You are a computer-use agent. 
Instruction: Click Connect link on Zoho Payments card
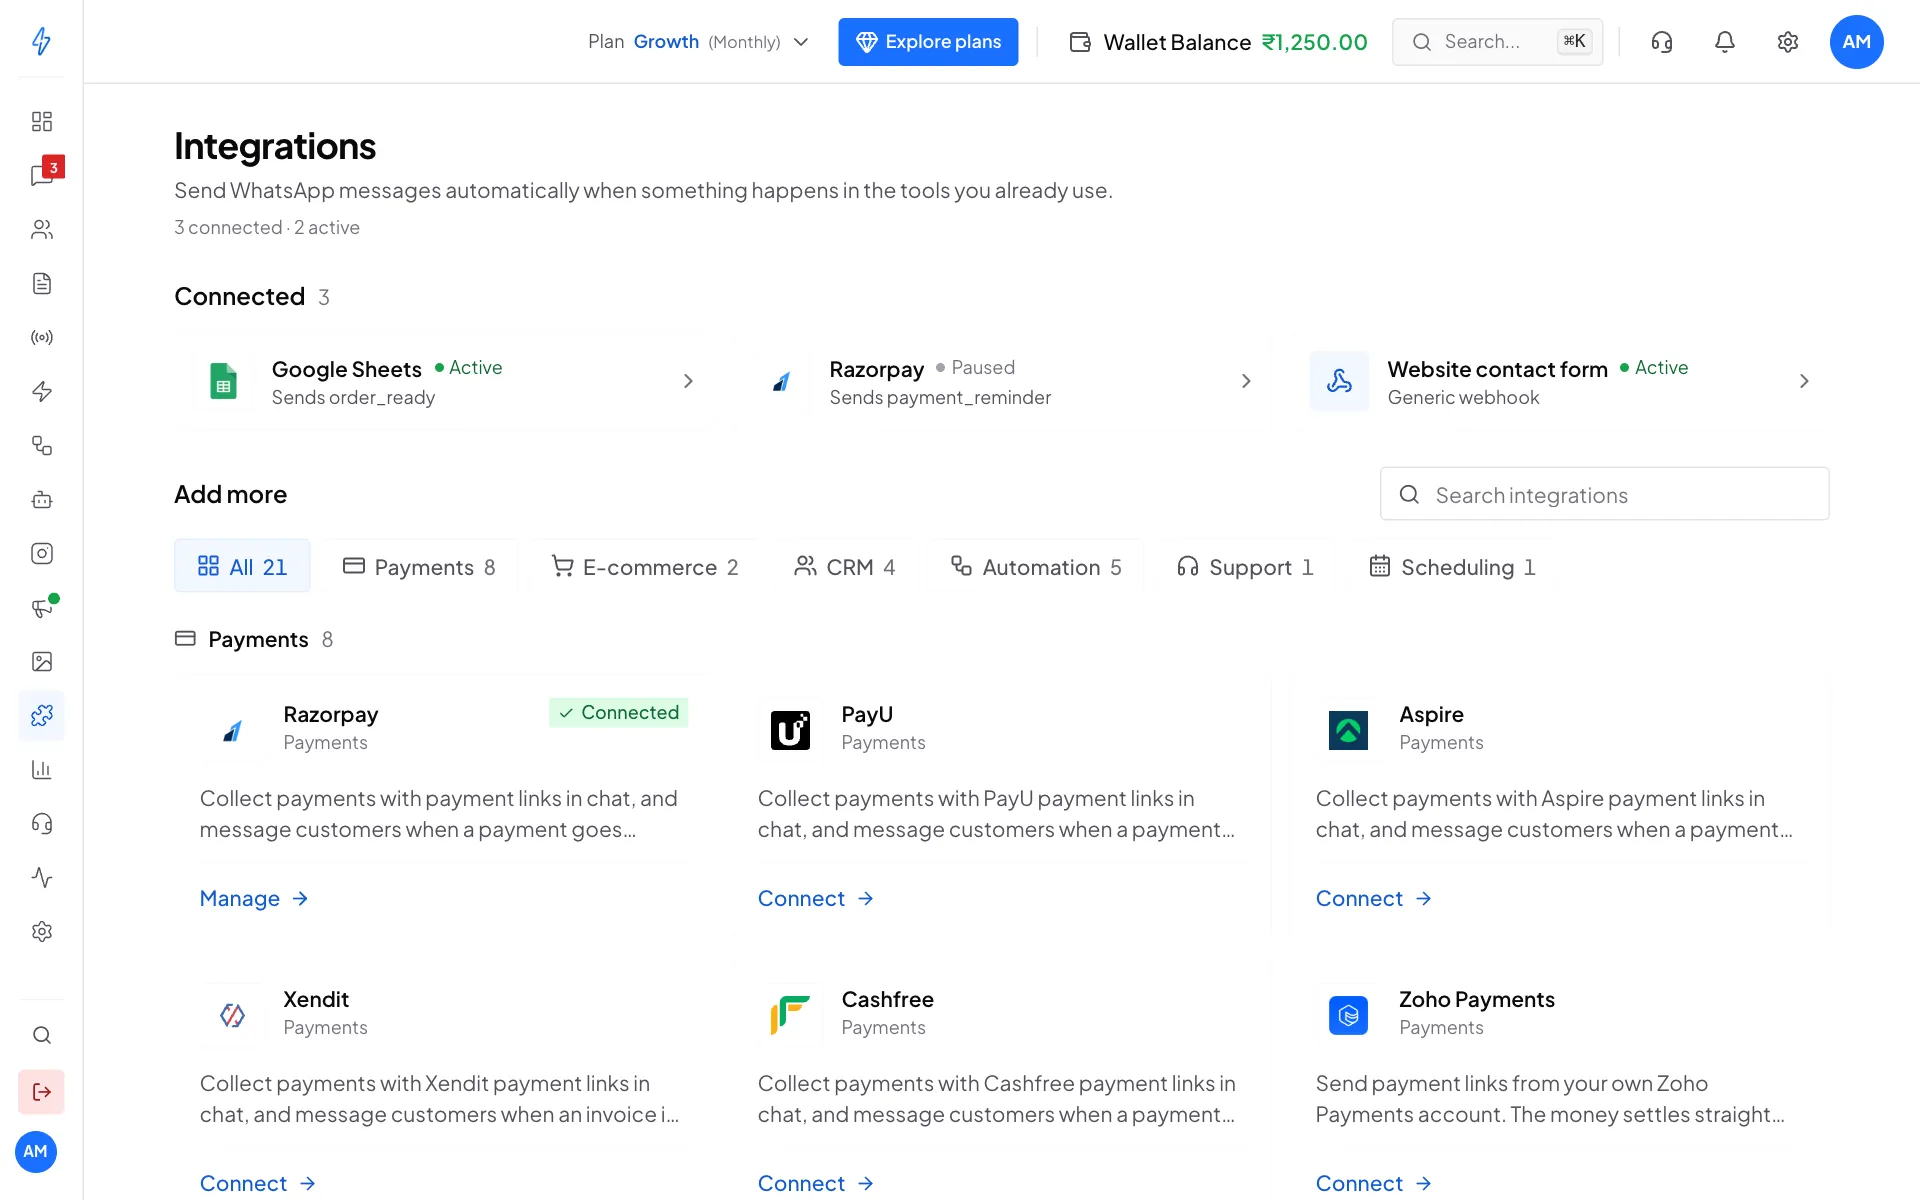click(1374, 1183)
